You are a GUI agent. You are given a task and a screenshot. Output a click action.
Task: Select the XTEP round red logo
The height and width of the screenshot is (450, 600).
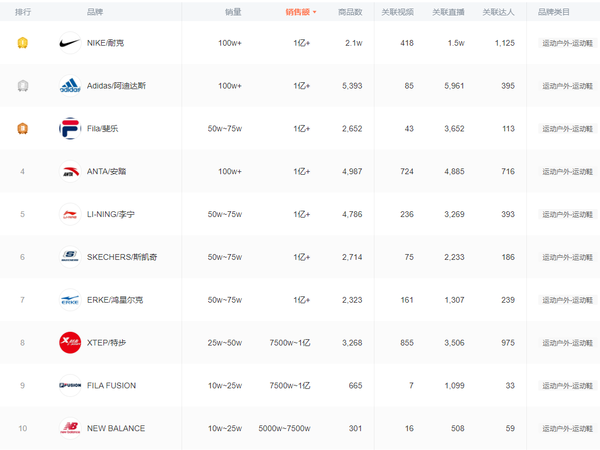click(x=70, y=343)
